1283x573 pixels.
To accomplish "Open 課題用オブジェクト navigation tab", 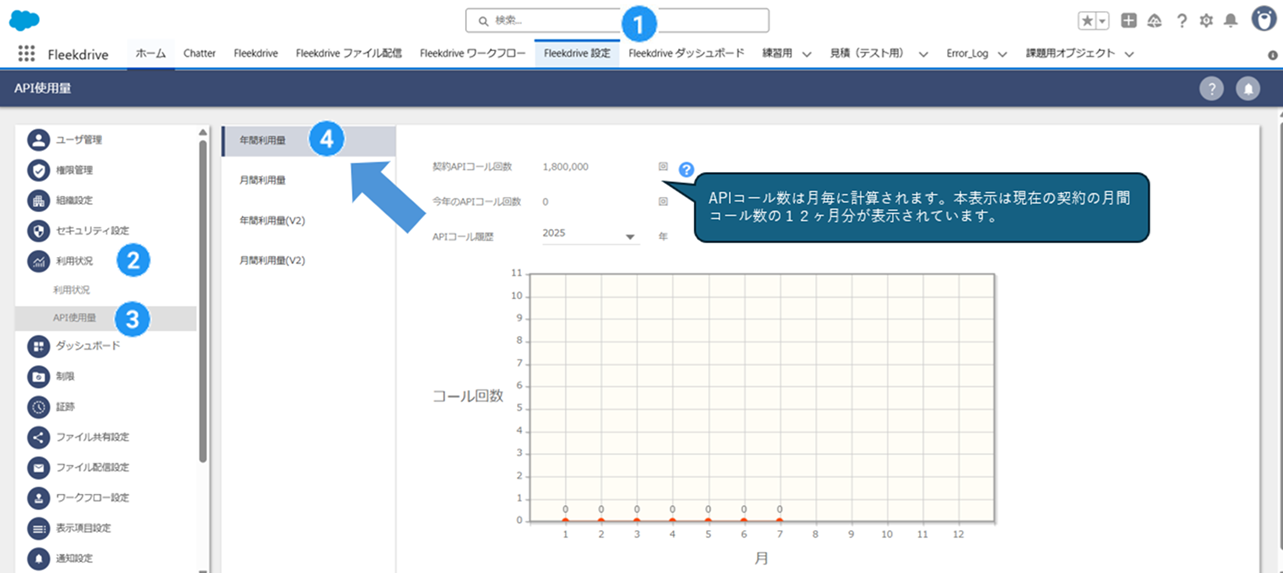I will pyautogui.click(x=1070, y=54).
